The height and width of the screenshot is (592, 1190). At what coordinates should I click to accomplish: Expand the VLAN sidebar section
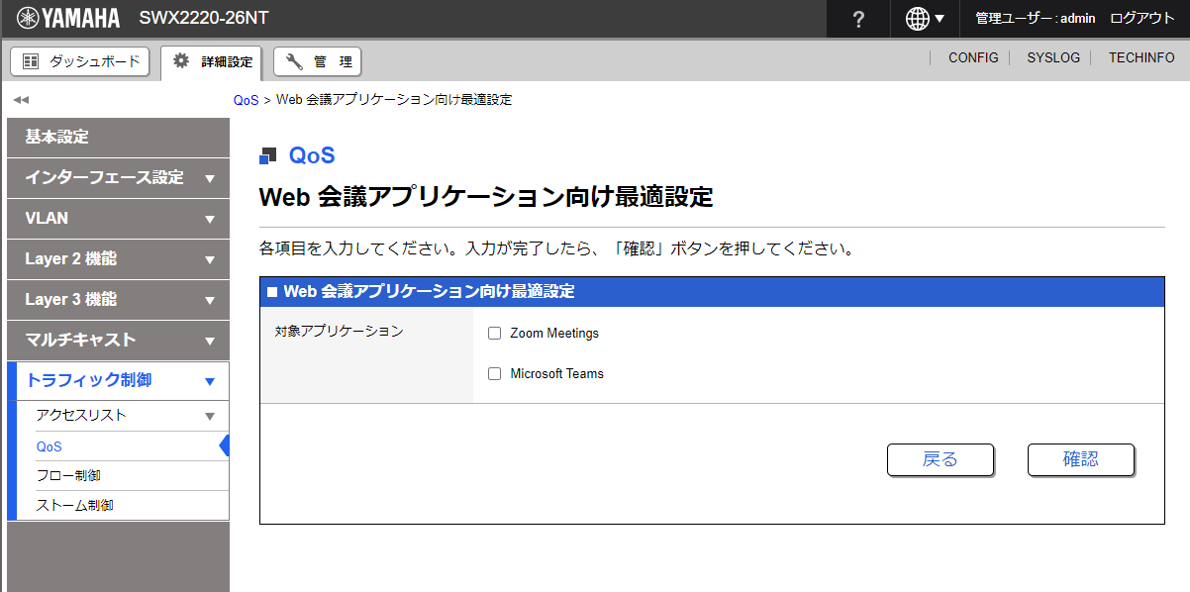pyautogui.click(x=118, y=218)
